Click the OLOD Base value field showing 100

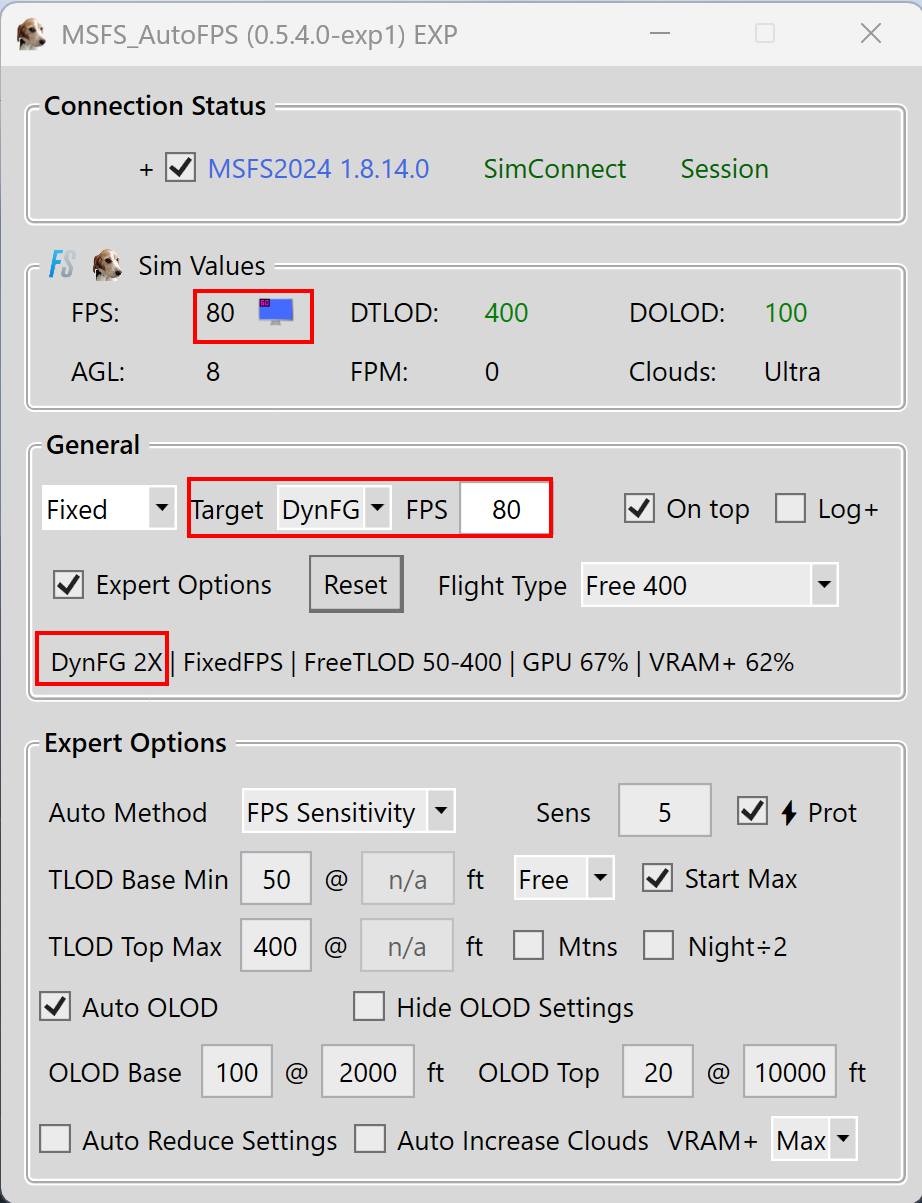pyautogui.click(x=237, y=1072)
